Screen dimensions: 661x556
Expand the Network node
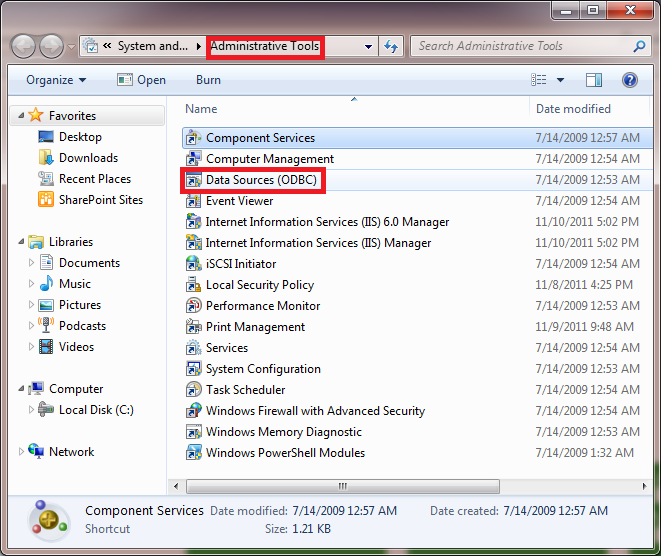click(21, 452)
